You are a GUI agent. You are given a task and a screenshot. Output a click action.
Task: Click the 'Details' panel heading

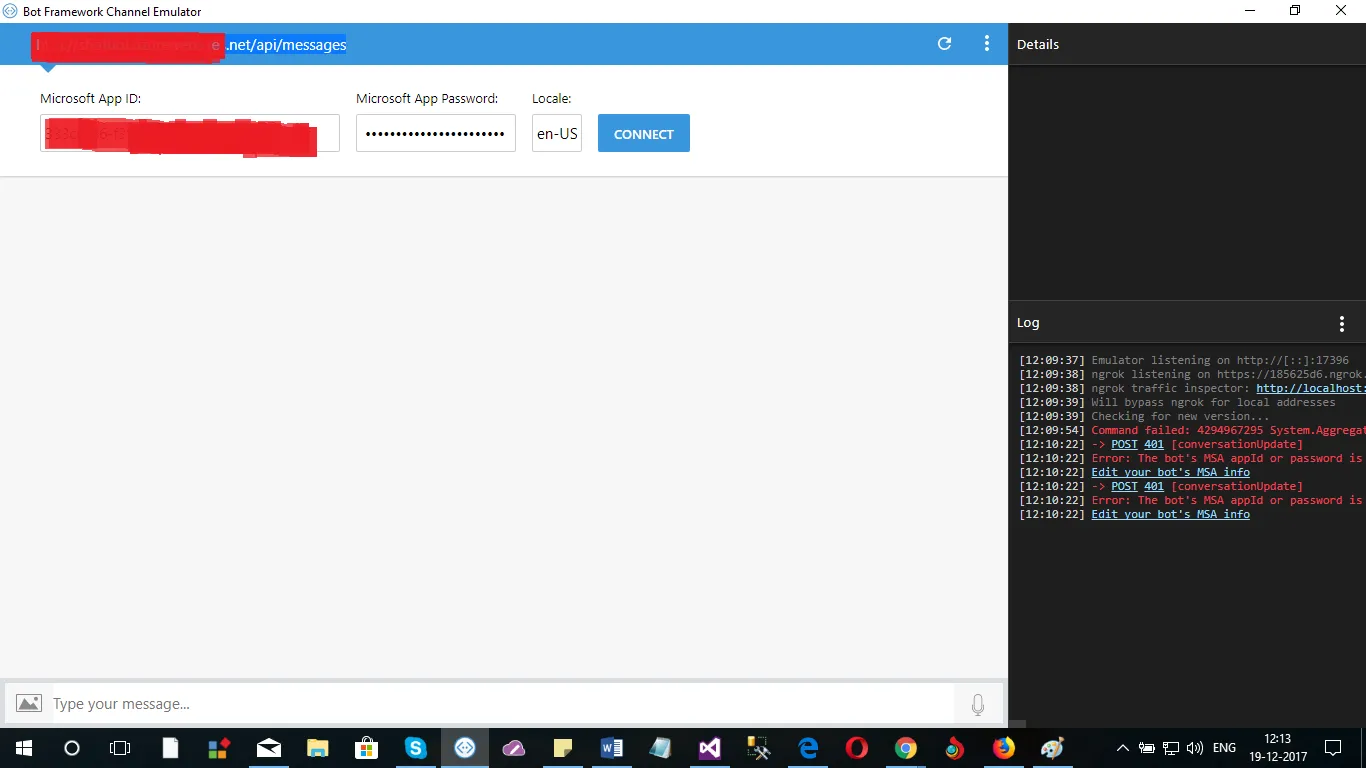point(1038,44)
